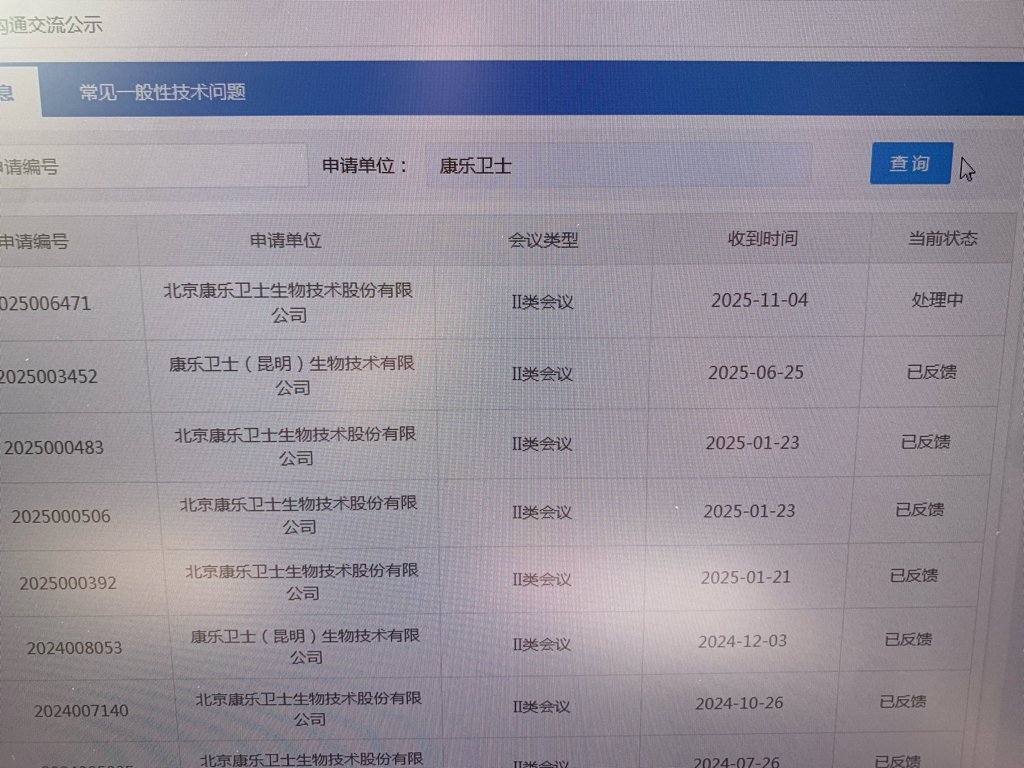
Task: Select the applicant cell in row 2025003452
Action: point(292,375)
